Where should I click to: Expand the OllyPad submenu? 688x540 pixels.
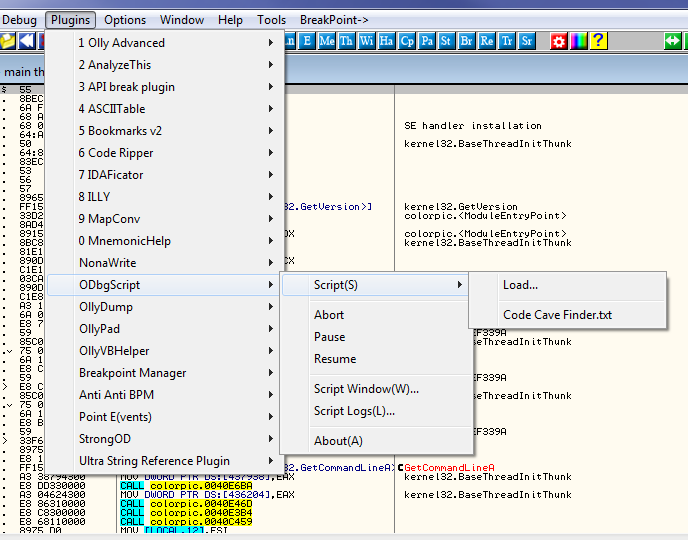click(165, 329)
